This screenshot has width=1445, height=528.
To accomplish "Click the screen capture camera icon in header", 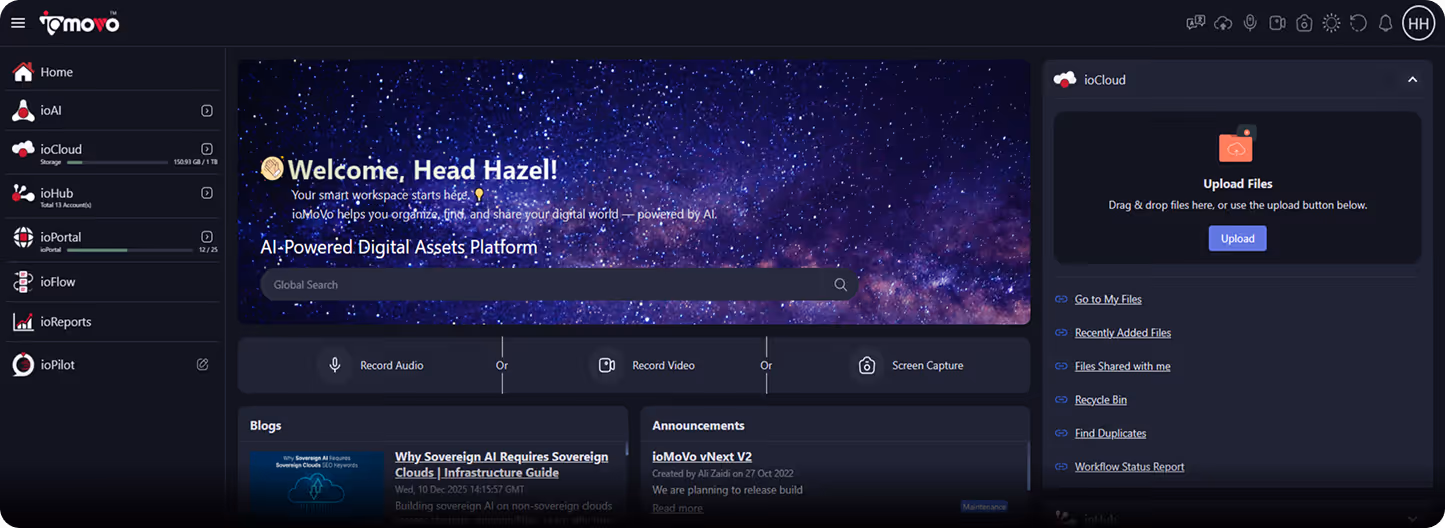I will point(1304,23).
